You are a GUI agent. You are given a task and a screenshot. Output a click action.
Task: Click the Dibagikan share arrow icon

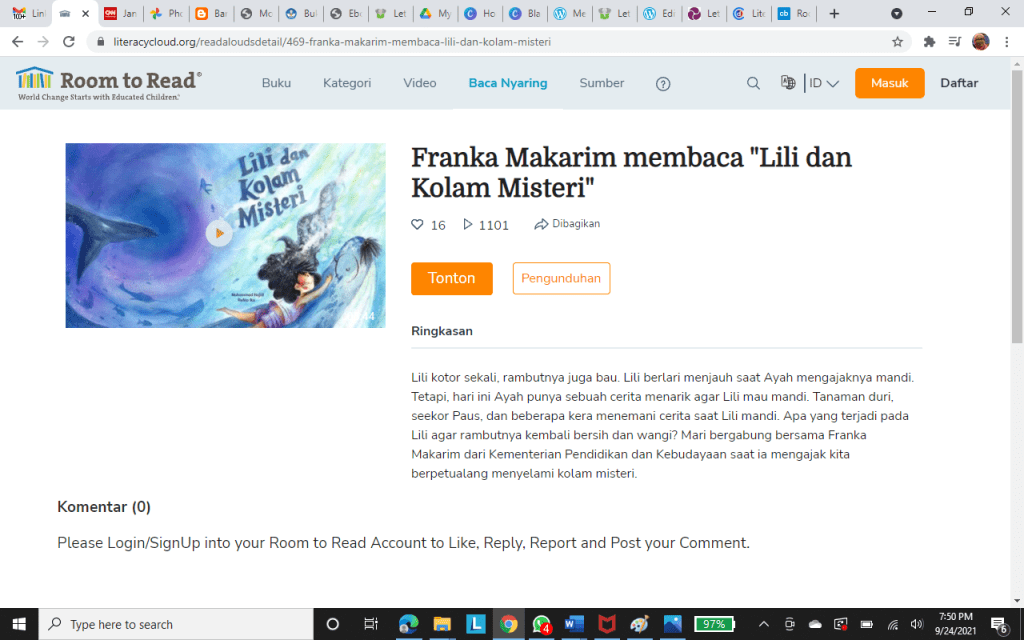[541, 225]
